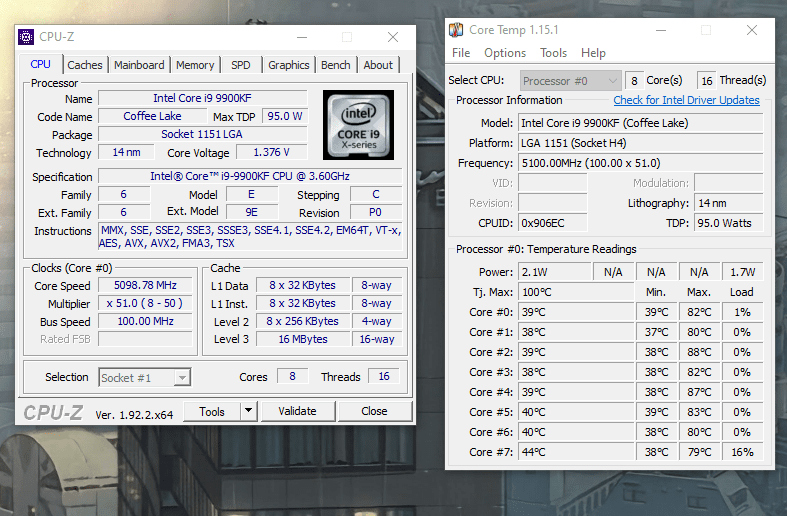This screenshot has height=516, width=787.
Task: Select the CPU tab in CPU-Z
Action: pyautogui.click(x=41, y=64)
